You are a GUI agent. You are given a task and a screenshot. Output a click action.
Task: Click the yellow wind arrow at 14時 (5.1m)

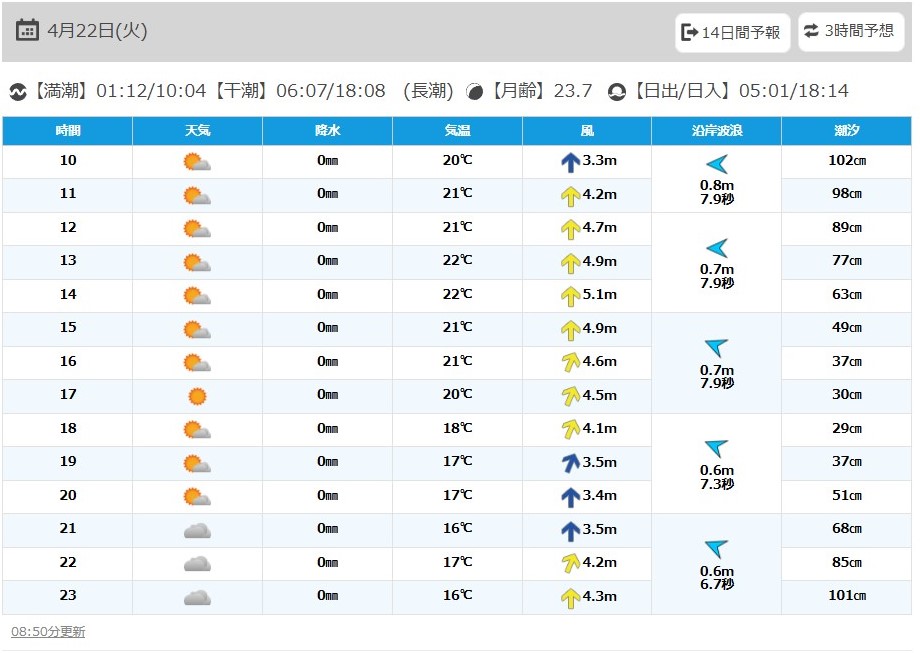pyautogui.click(x=570, y=296)
